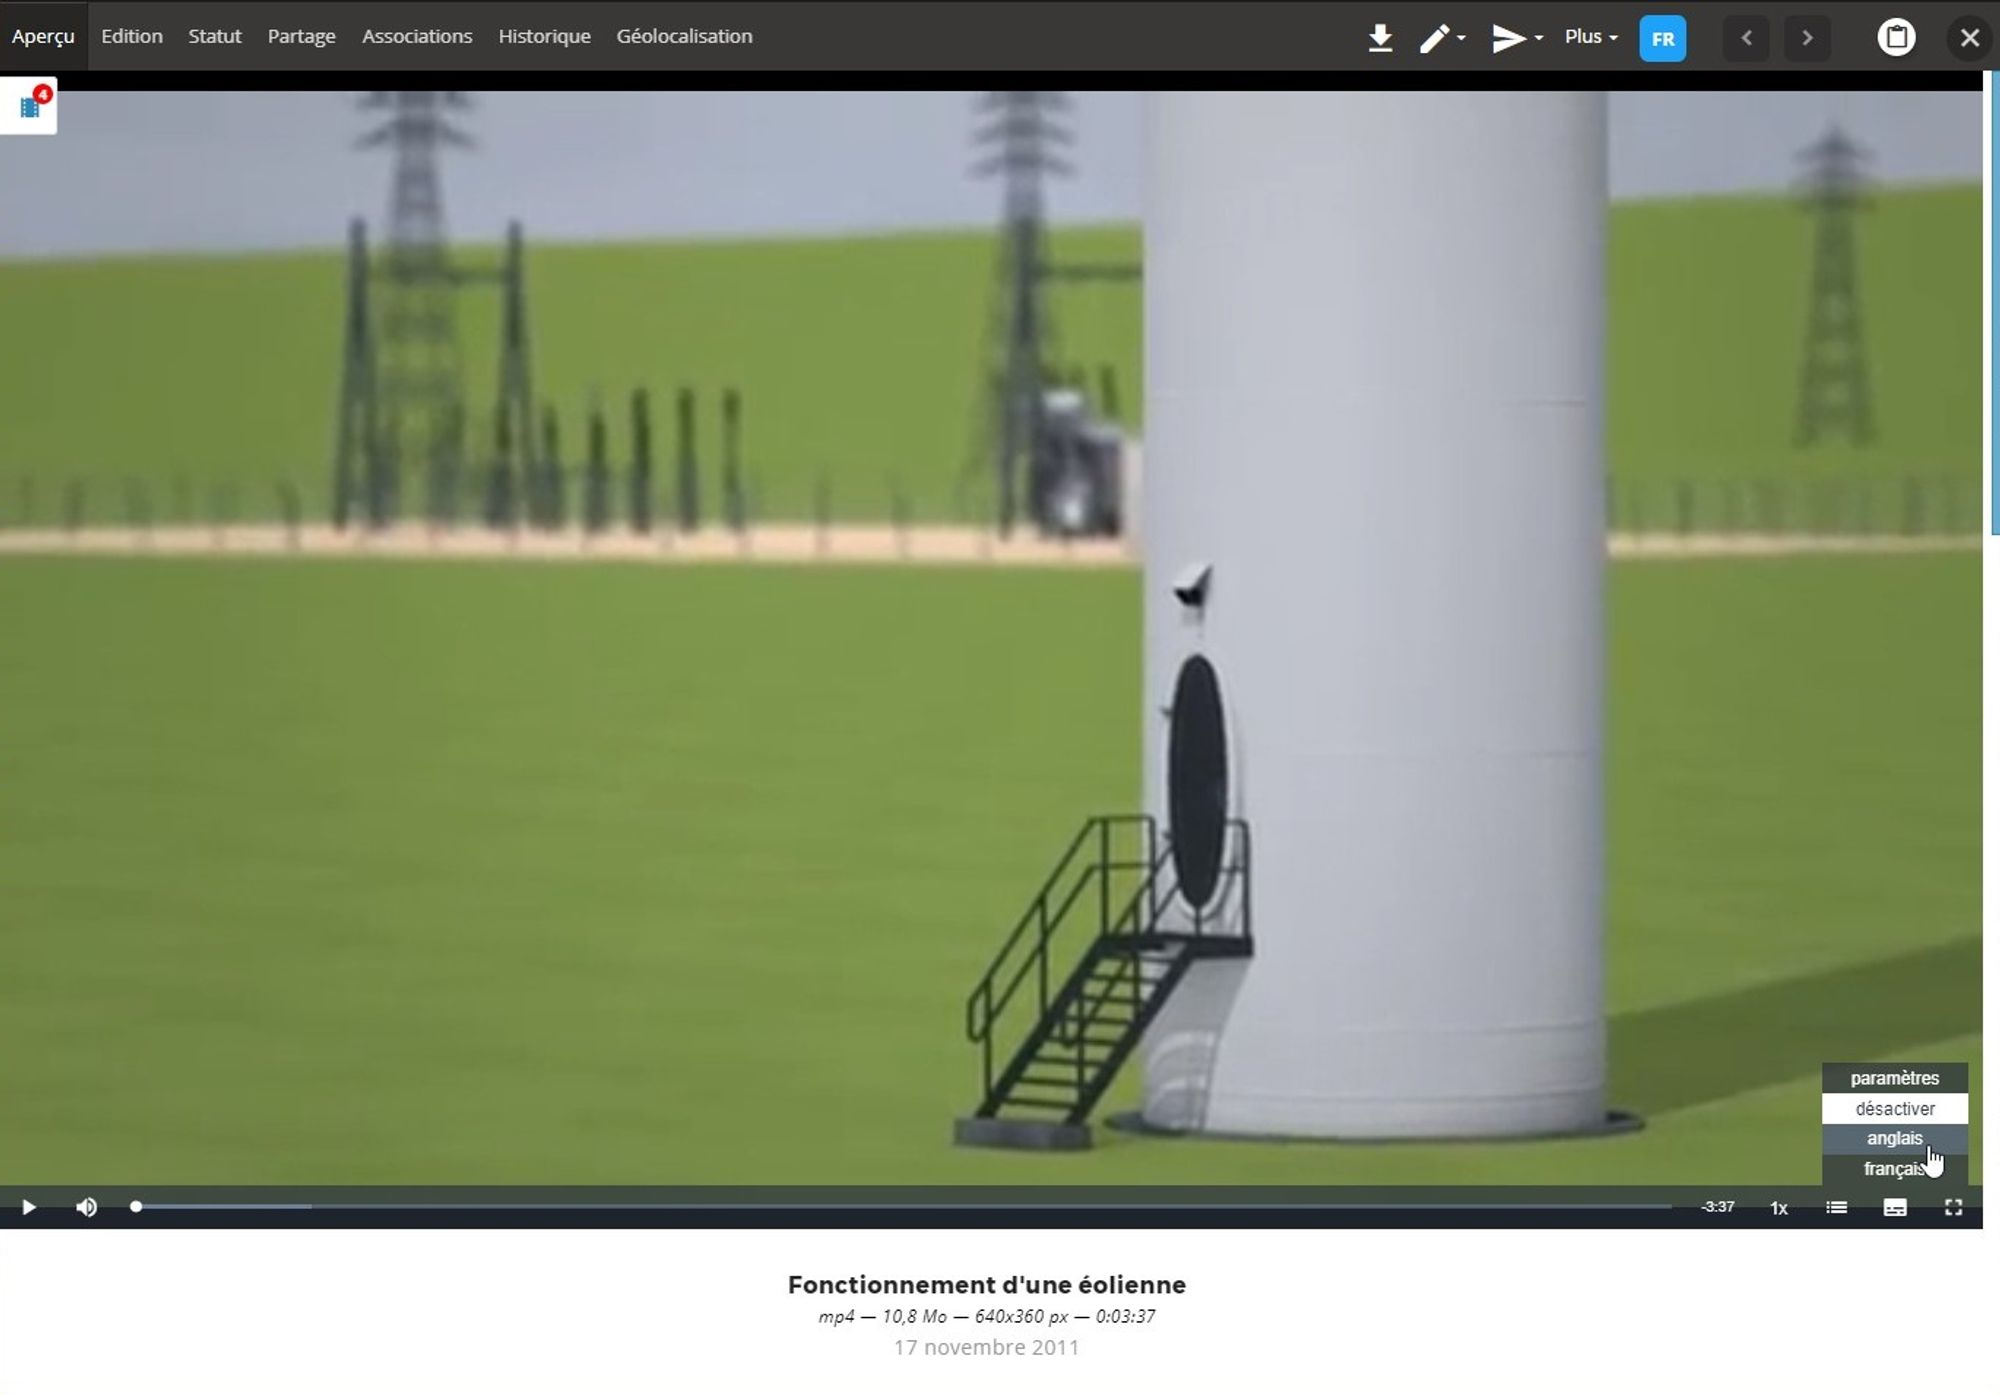Open subtitle paramètres

[1894, 1078]
